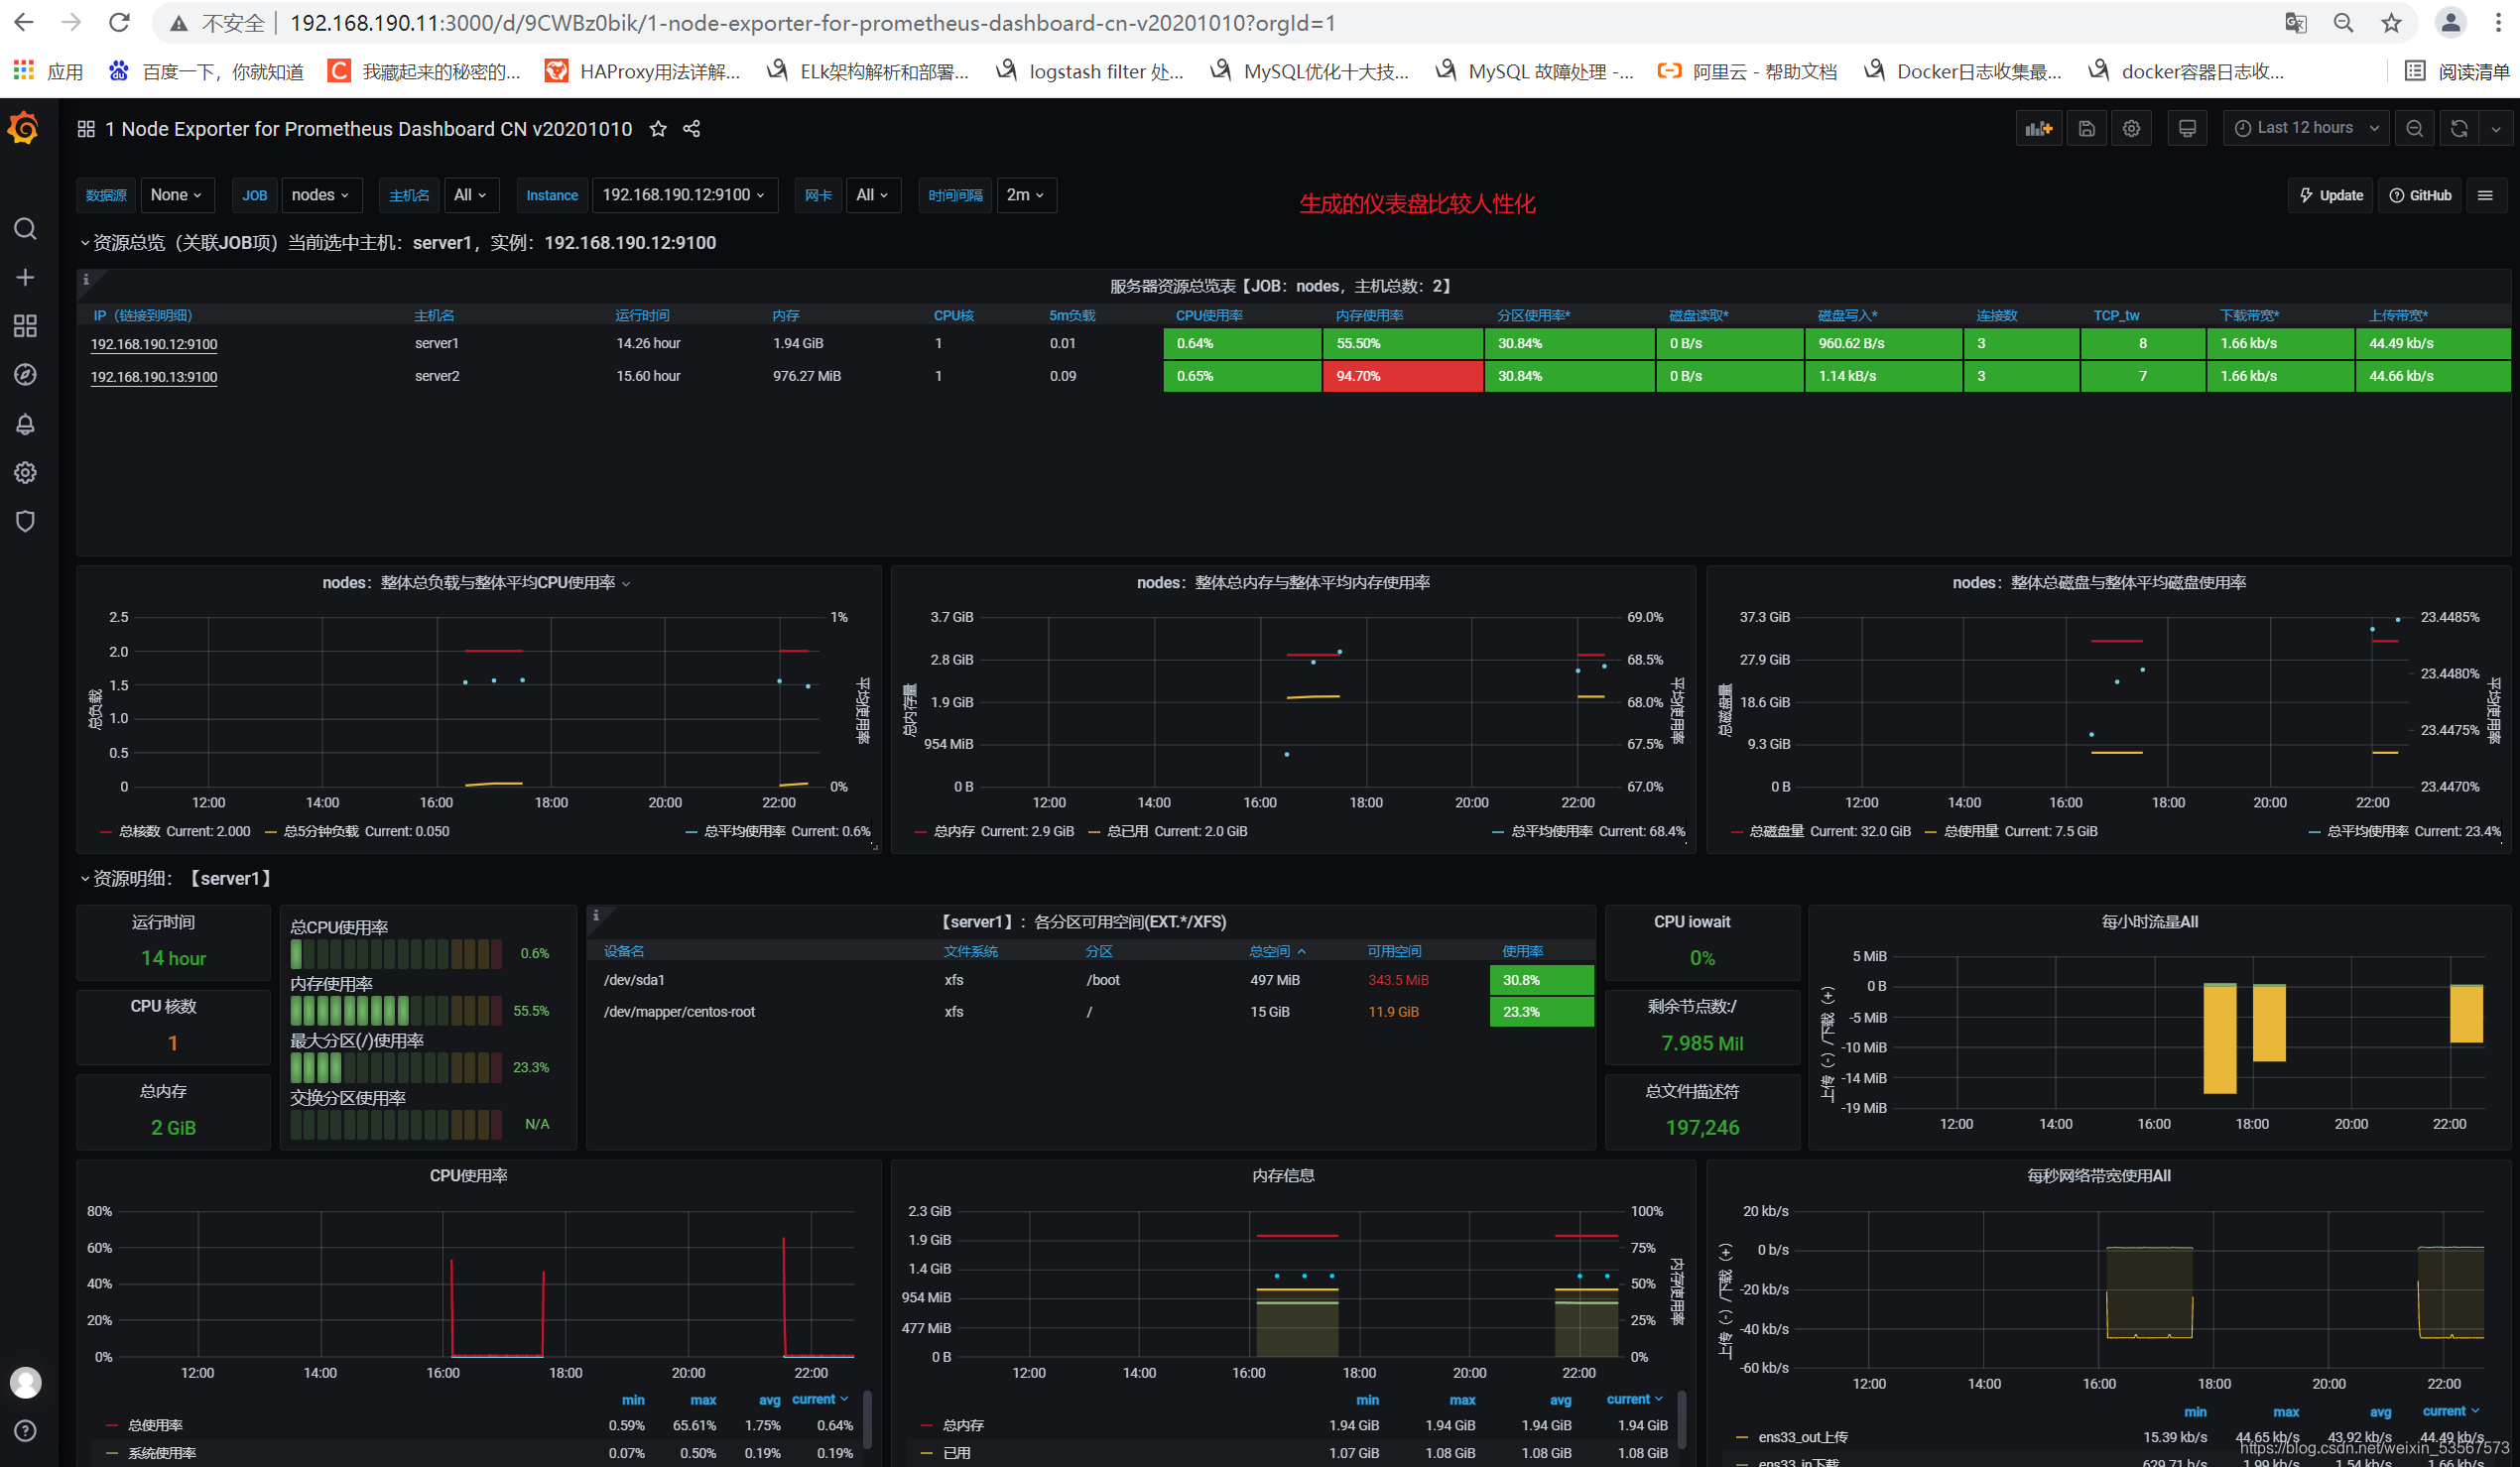Sort by CPU使用率 column header
2520x1467 pixels.
tap(1209, 315)
